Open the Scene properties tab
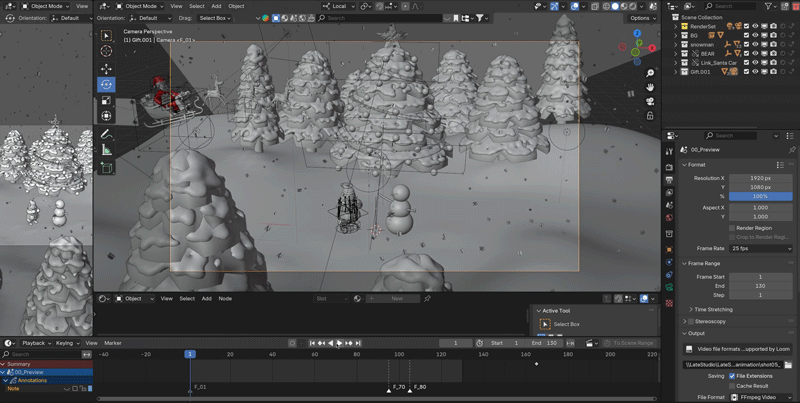This screenshot has width=800, height=403. (x=669, y=205)
